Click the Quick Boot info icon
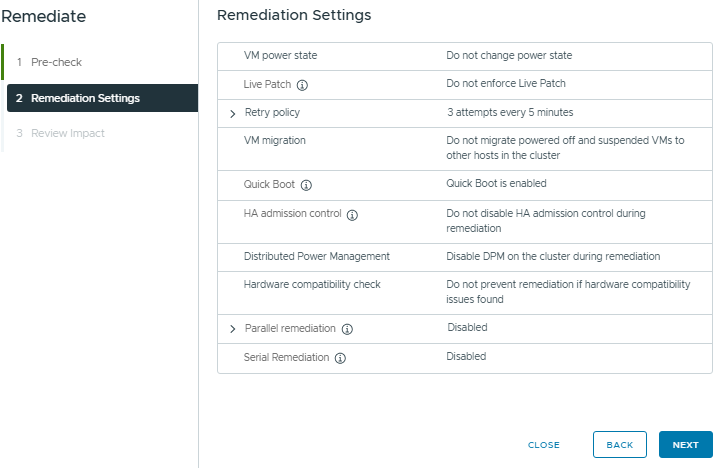The height and width of the screenshot is (468, 724). point(306,185)
